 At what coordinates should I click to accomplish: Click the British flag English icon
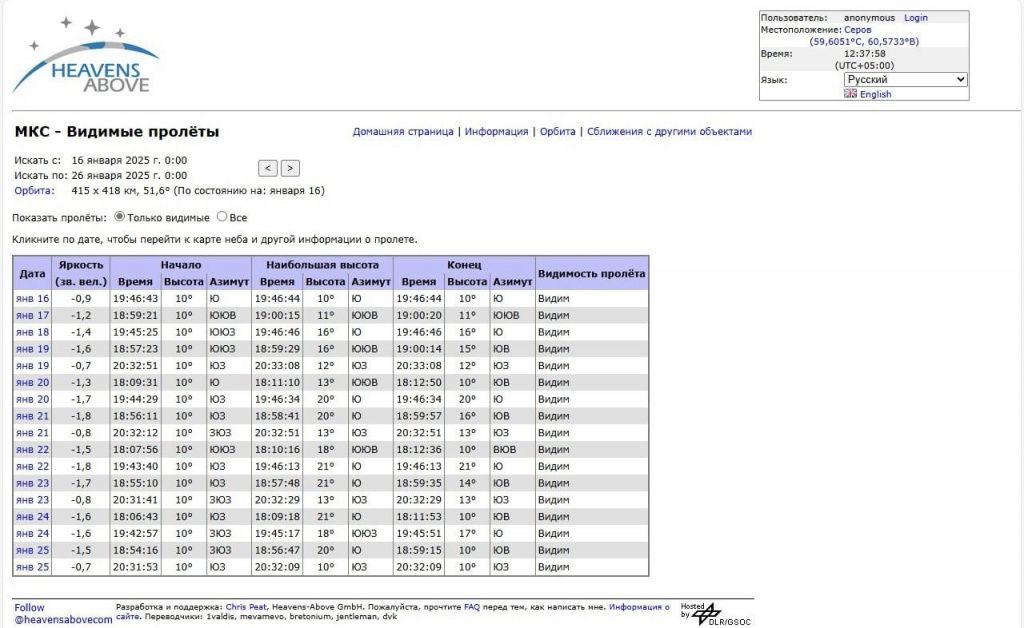point(850,94)
